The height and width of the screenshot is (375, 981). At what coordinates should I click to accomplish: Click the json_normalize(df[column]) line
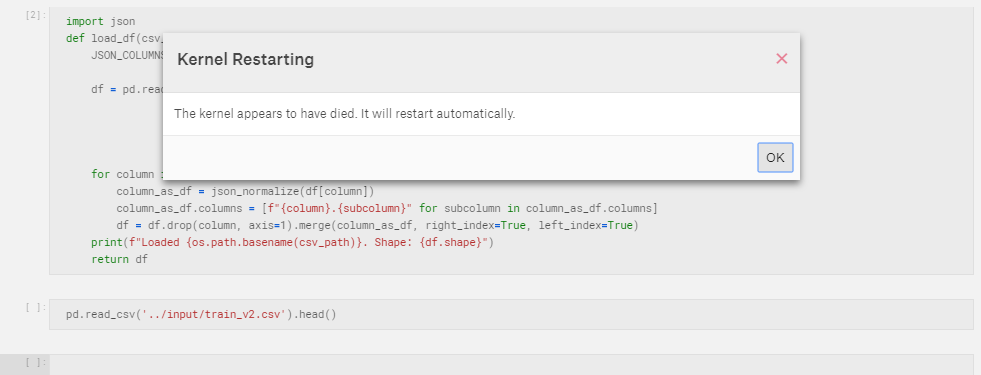[245, 191]
